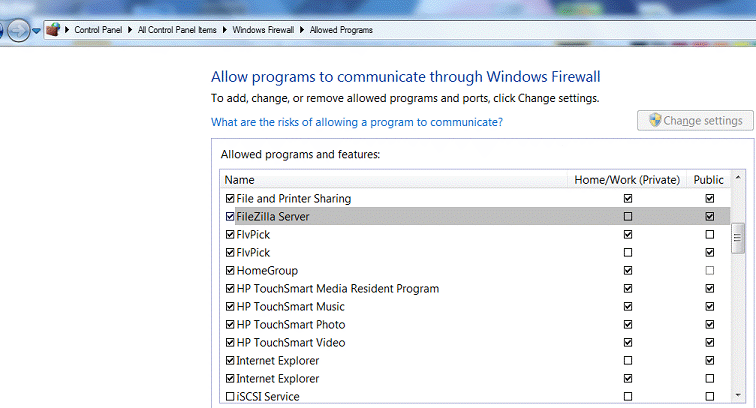The height and width of the screenshot is (408, 756).
Task: Click the list scrollbar down arrow
Action: pyautogui.click(x=738, y=395)
